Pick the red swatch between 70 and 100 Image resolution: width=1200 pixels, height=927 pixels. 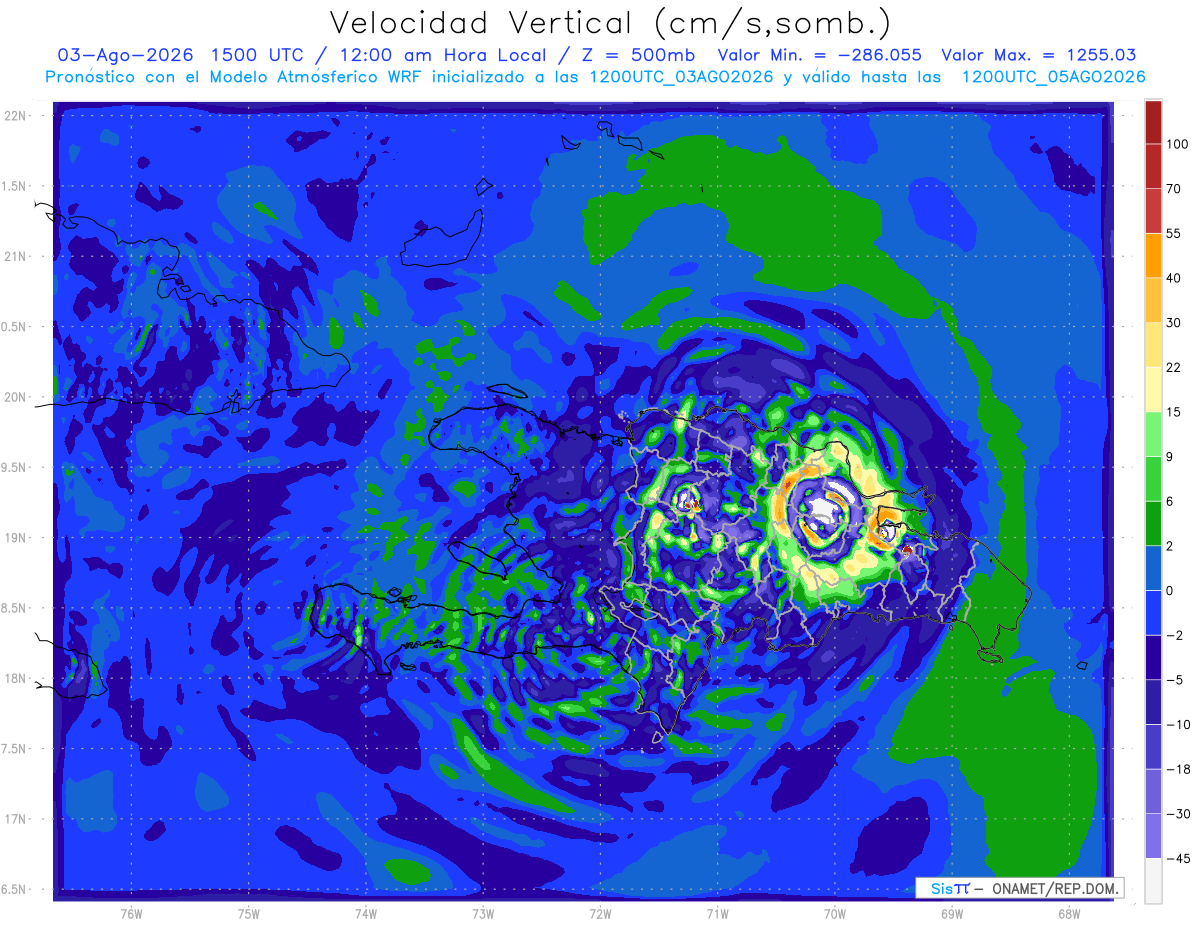coord(1153,166)
